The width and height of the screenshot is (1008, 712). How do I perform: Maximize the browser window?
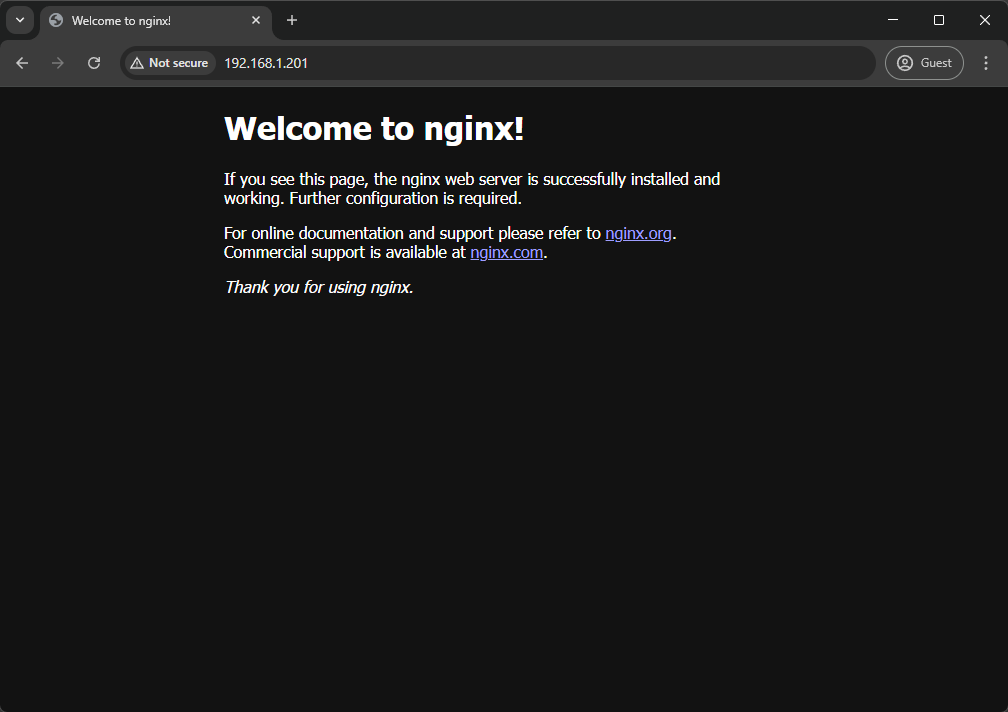(939, 20)
